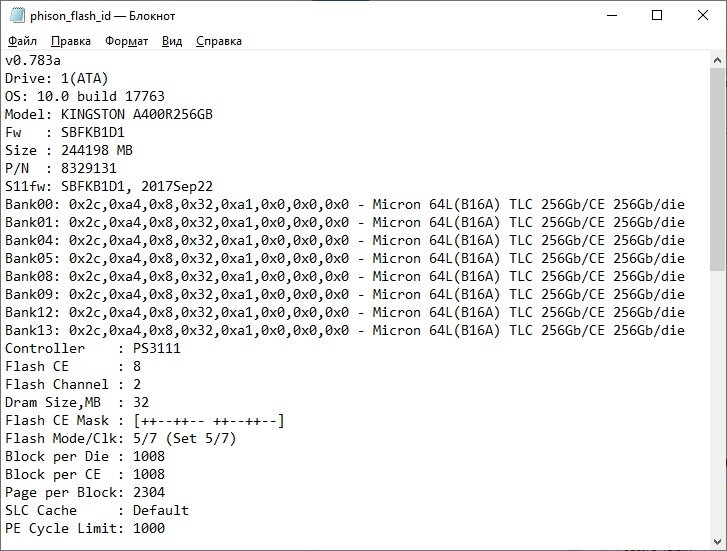
Task: Open the Вид menu
Action: pyautogui.click(x=172, y=41)
